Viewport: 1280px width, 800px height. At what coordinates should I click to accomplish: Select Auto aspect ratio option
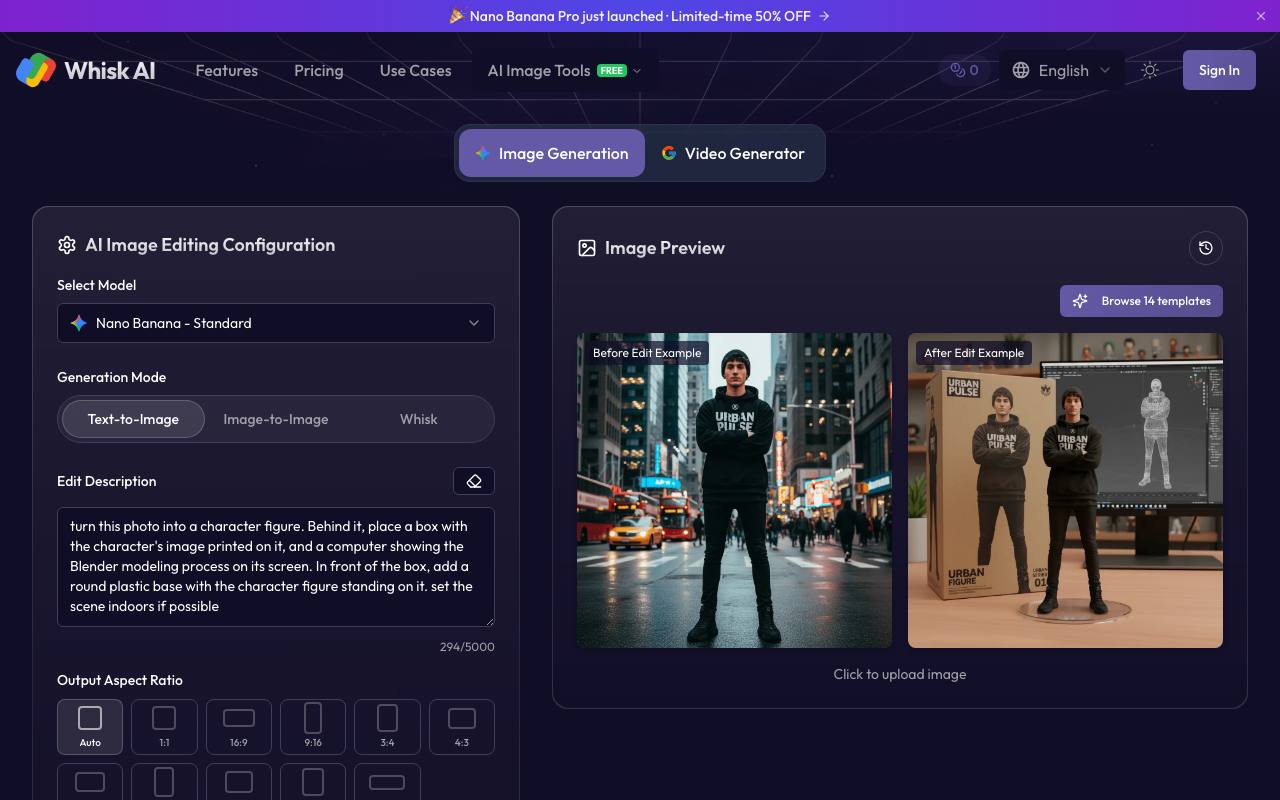pyautogui.click(x=90, y=726)
